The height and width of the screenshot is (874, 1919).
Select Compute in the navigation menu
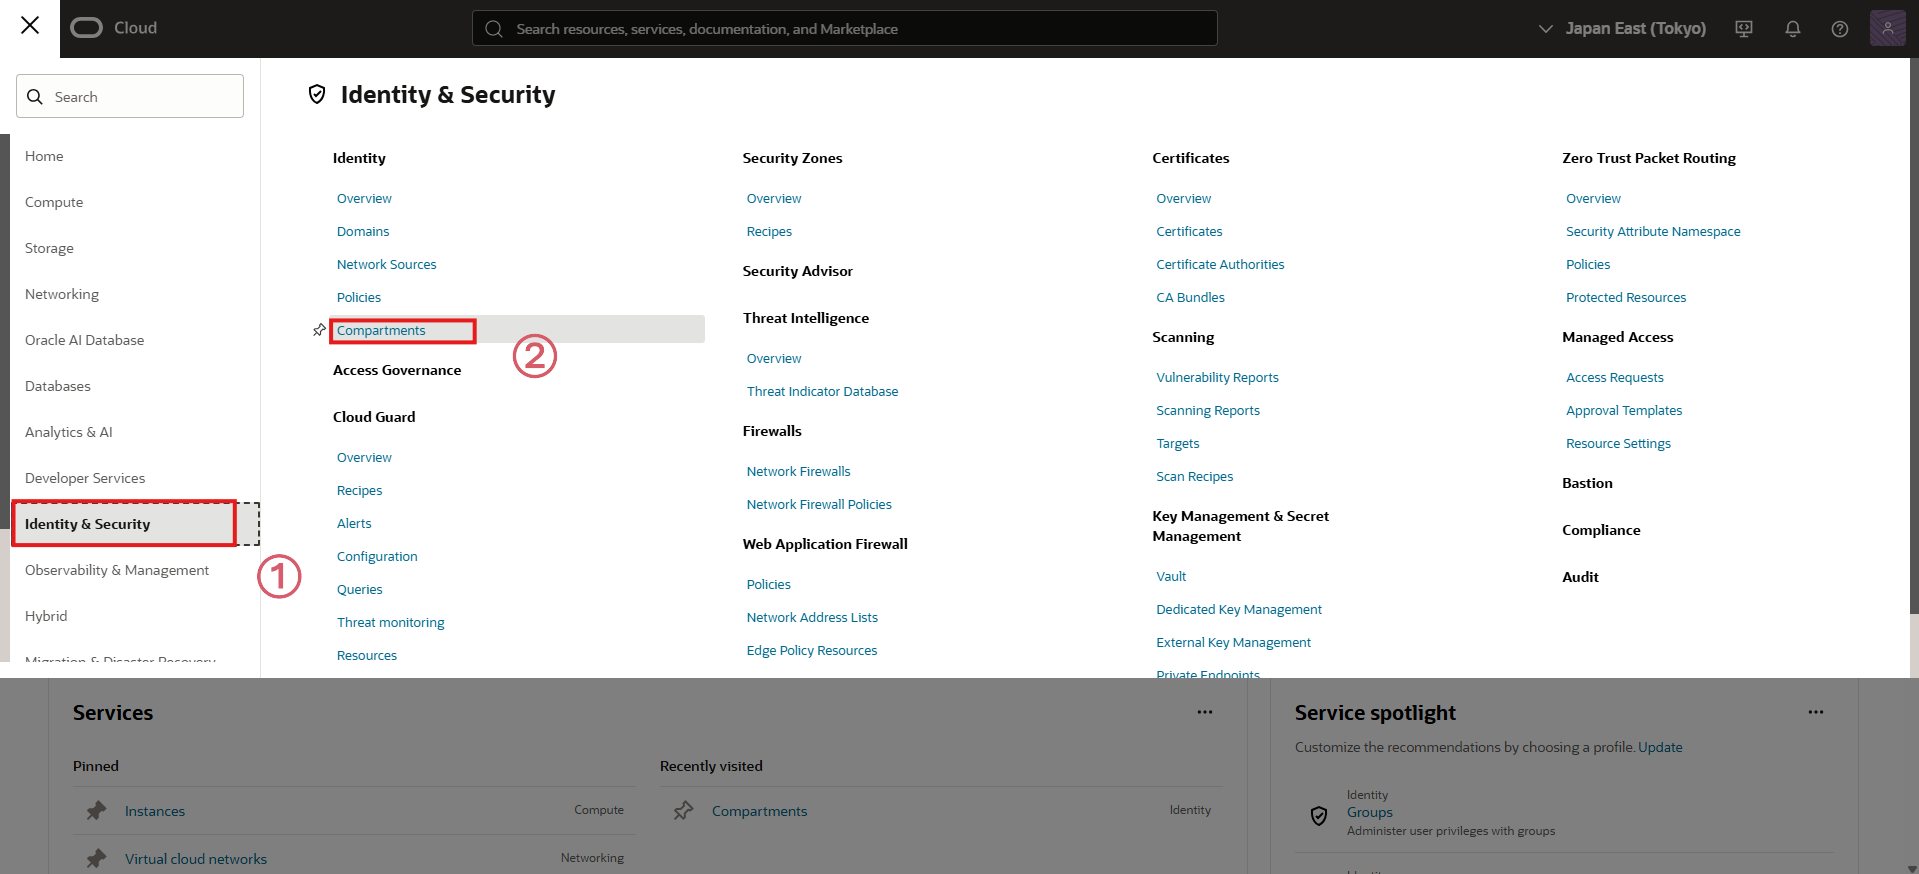click(x=54, y=202)
